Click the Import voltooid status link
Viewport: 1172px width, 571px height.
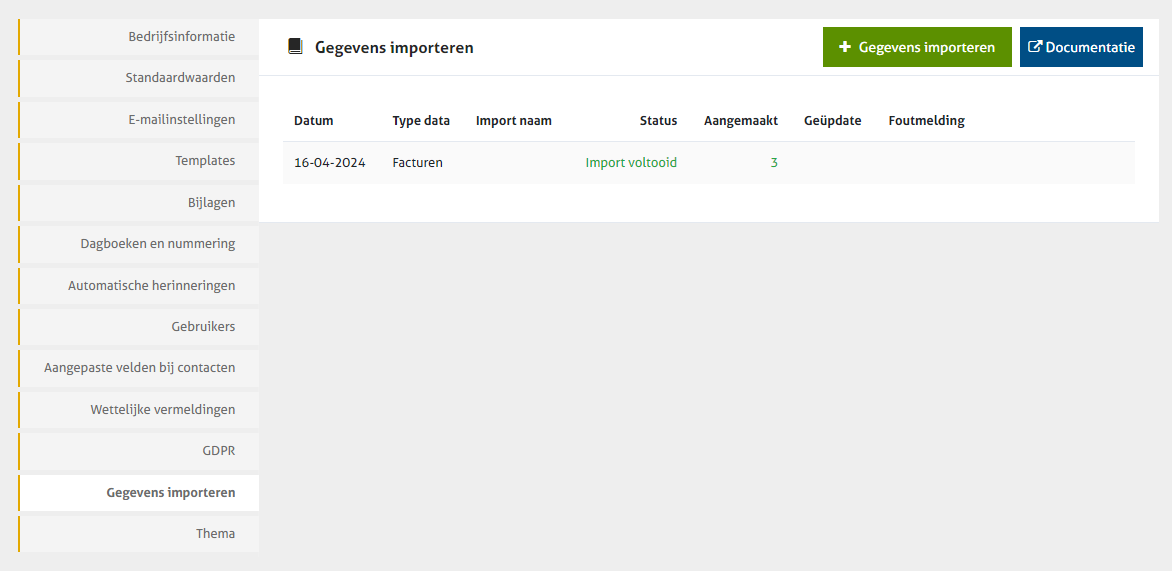point(631,163)
